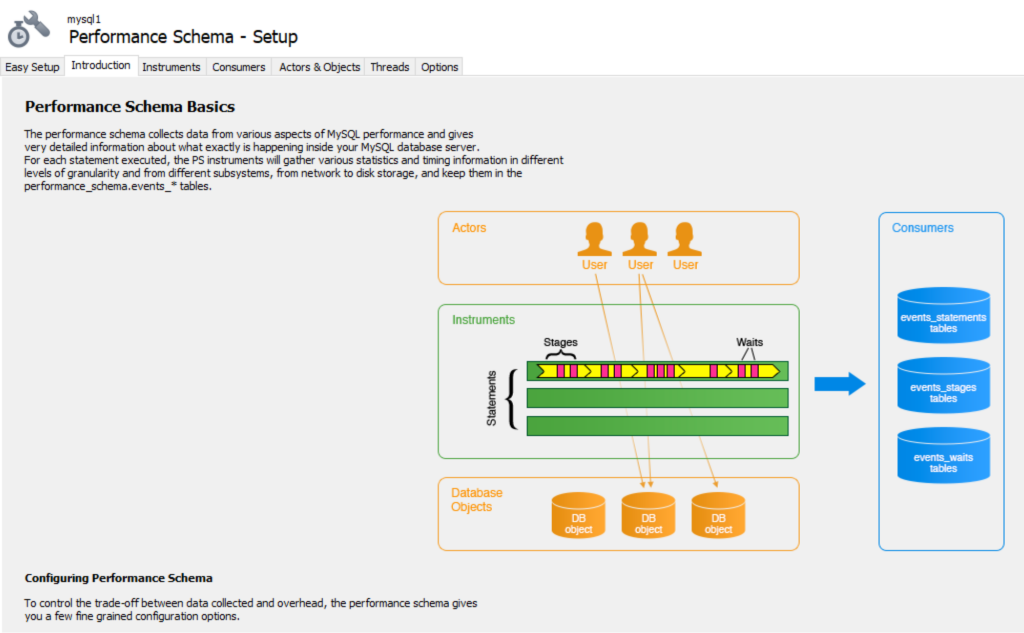Click the wrench and stopwatch setup icon
The width and height of the screenshot is (1024, 633).
click(x=28, y=29)
